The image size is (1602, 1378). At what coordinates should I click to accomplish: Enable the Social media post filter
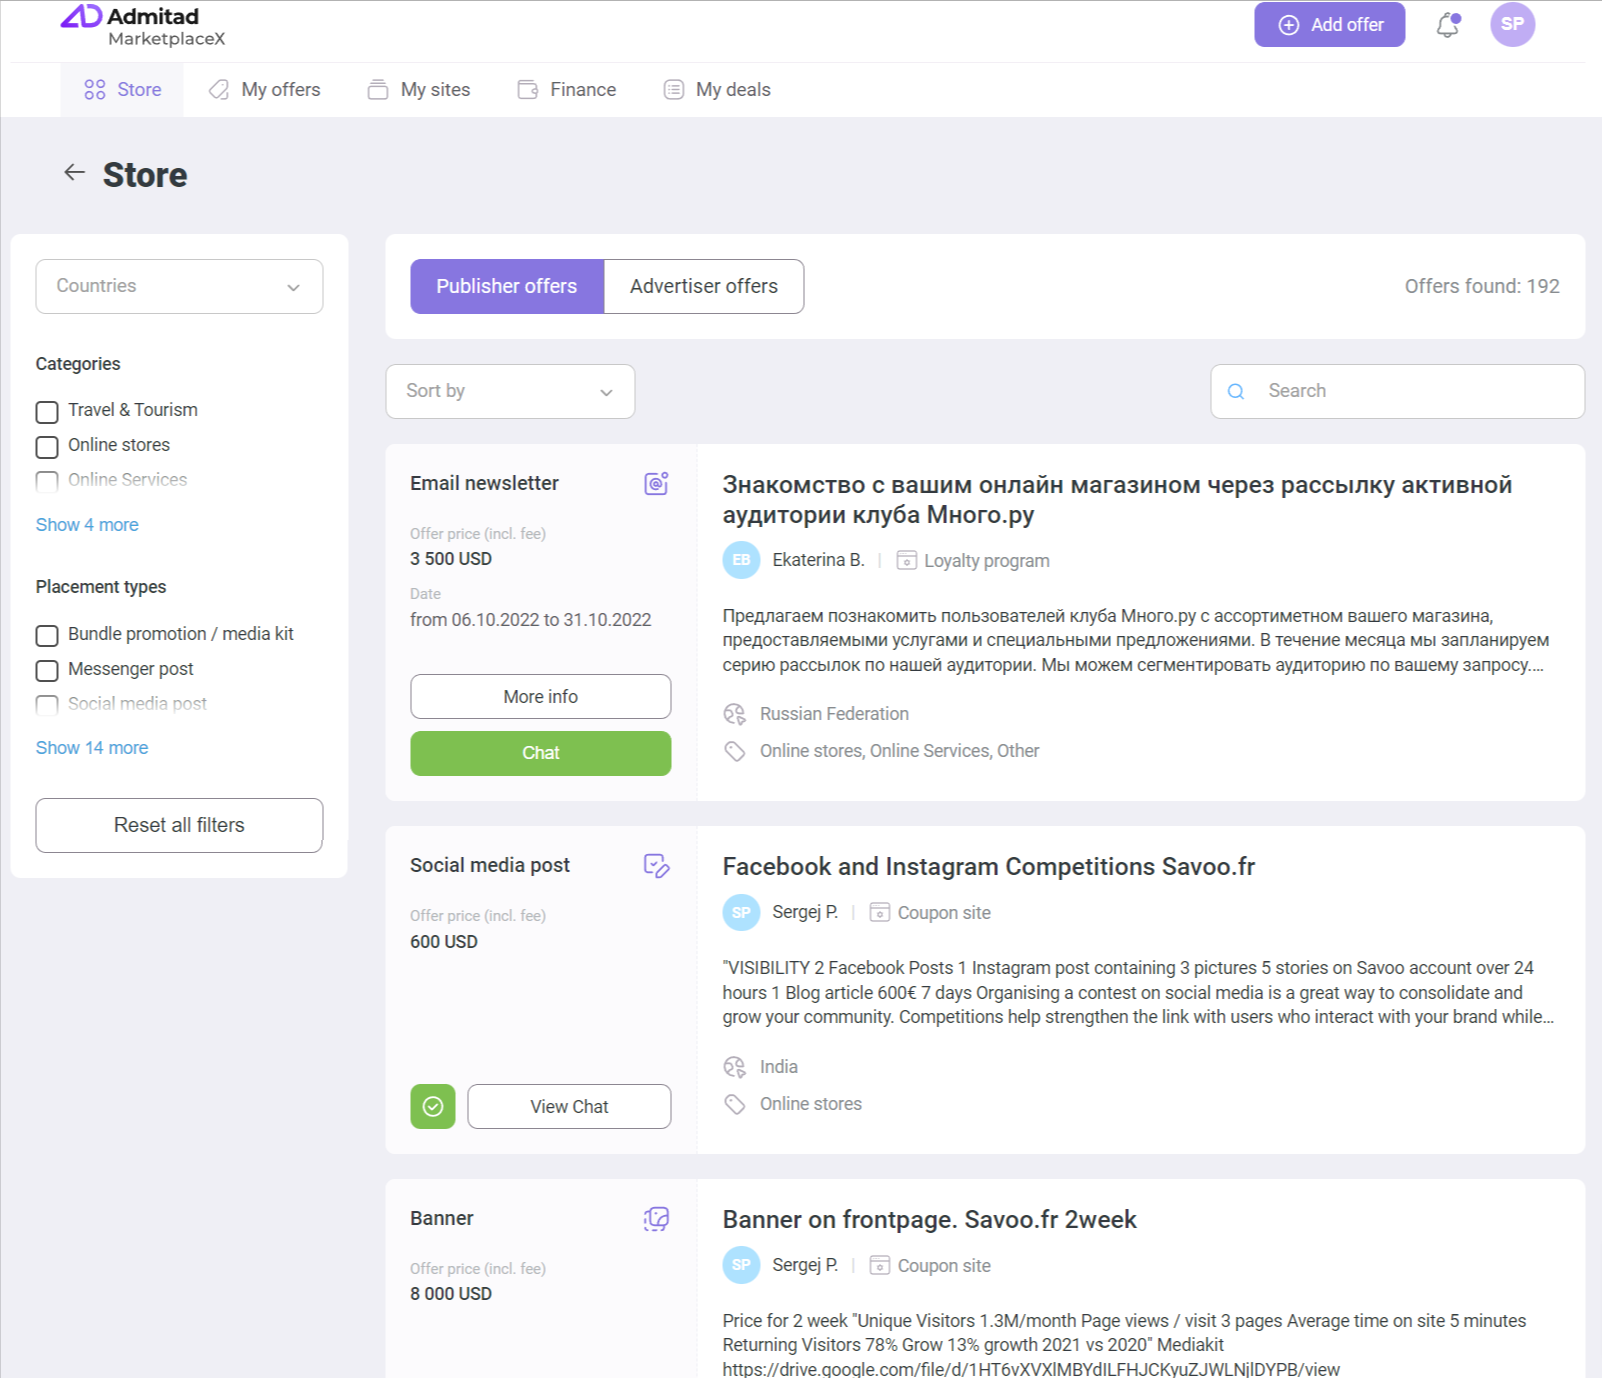click(x=47, y=706)
